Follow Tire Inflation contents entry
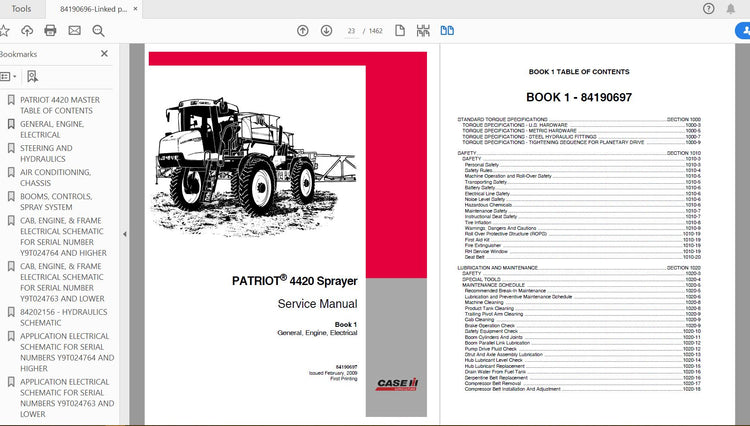Screen dimensions: 750x426 [x=583, y=222]
